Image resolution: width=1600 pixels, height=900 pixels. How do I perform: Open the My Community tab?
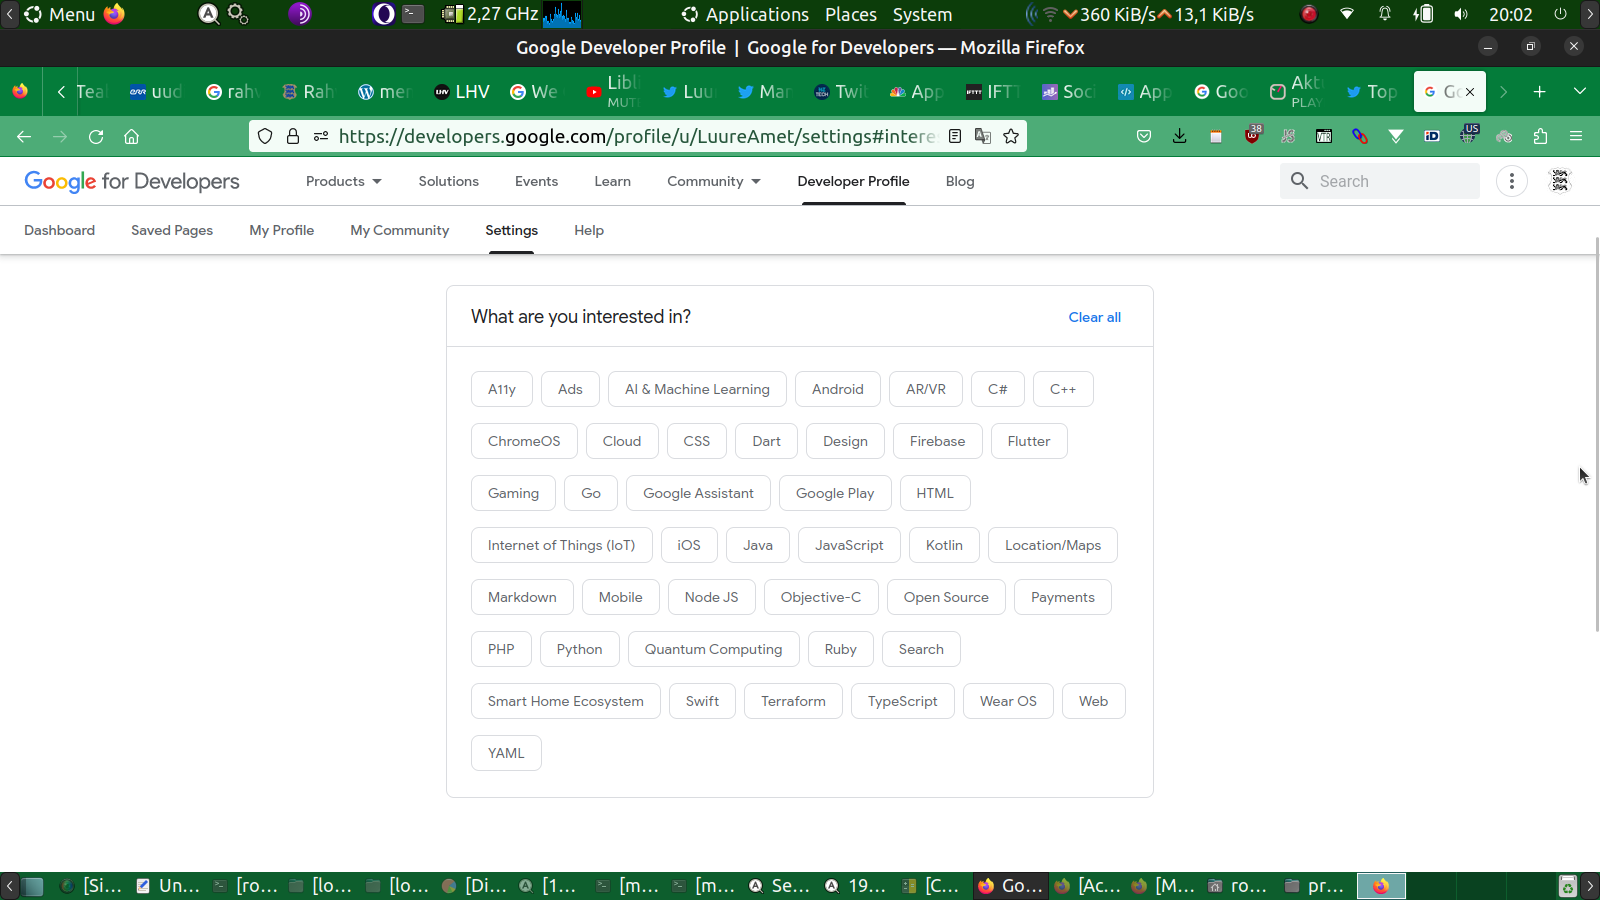(x=400, y=230)
